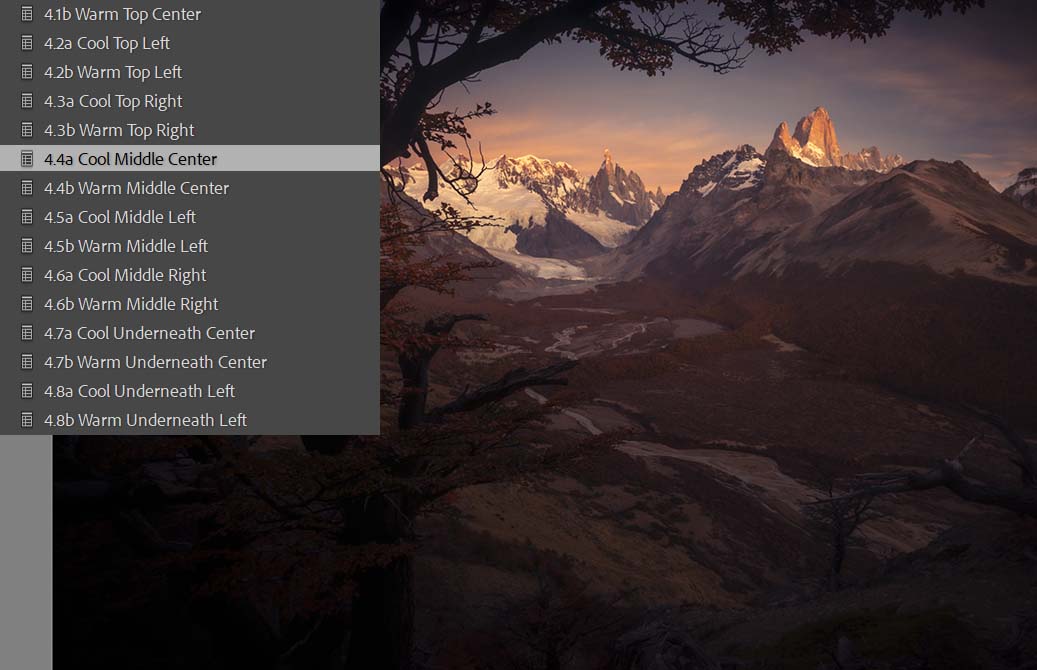Image resolution: width=1037 pixels, height=670 pixels.
Task: Select the 4.4b Warm Middle Center preset
Action: pos(136,188)
